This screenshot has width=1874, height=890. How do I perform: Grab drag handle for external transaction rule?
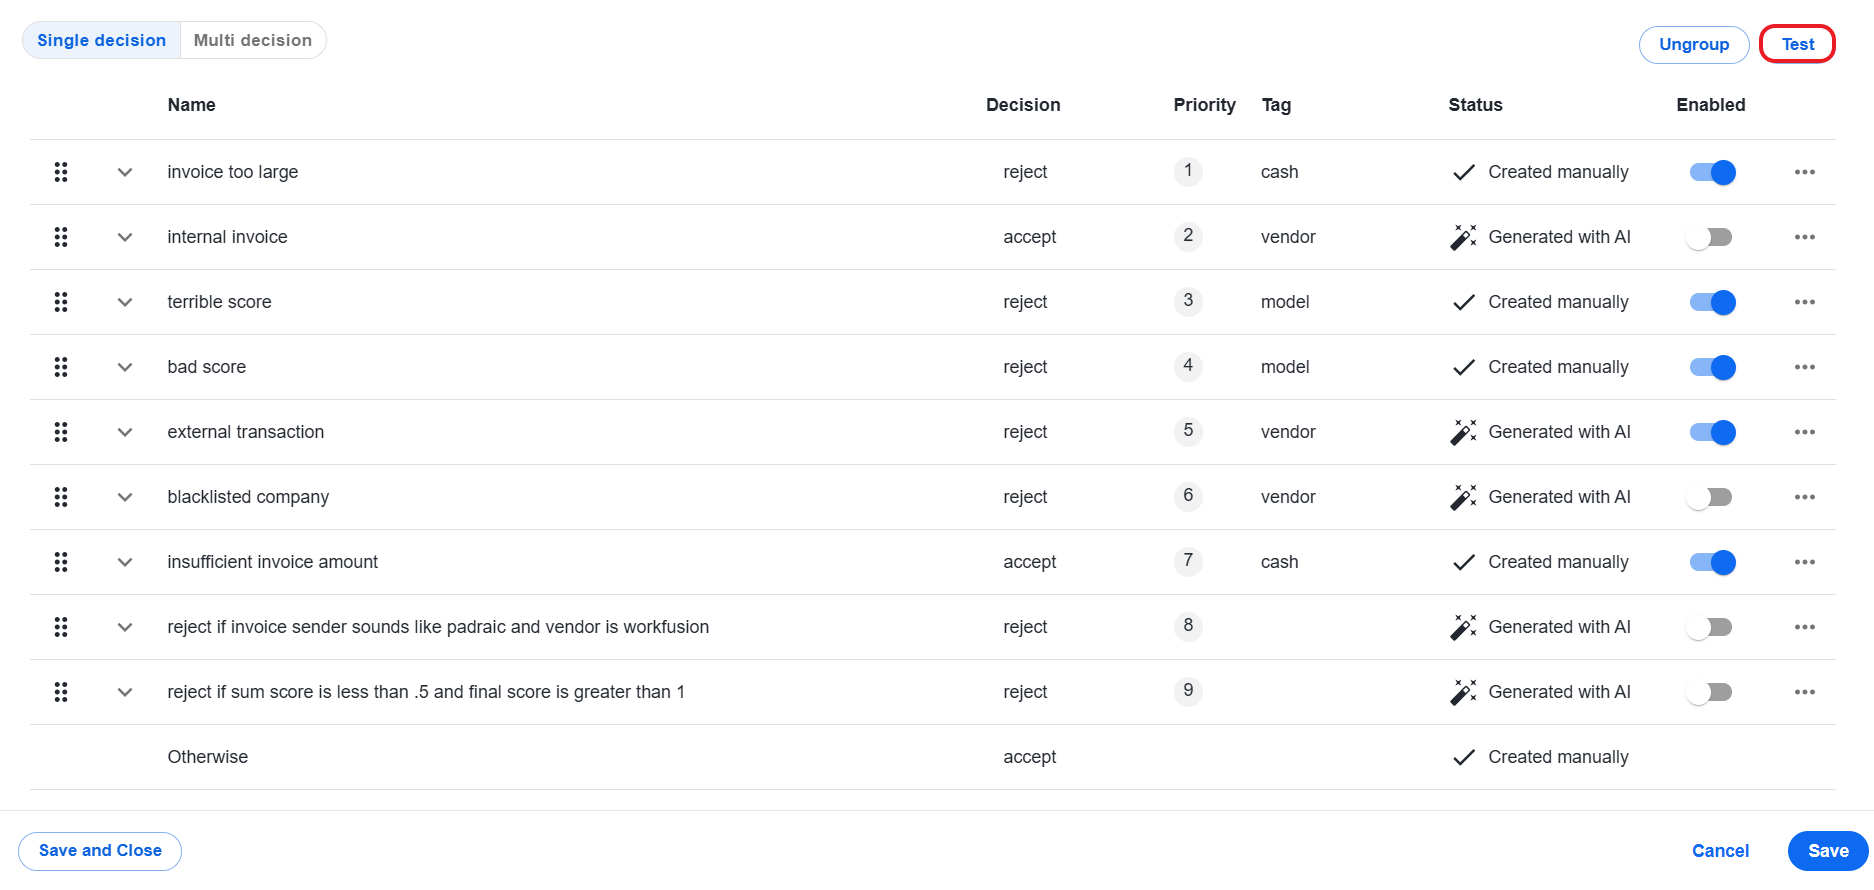[x=61, y=432]
